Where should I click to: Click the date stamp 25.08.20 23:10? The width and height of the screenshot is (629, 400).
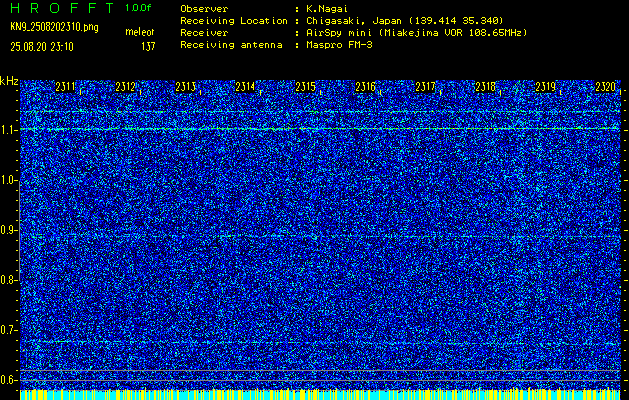pyautogui.click(x=42, y=47)
